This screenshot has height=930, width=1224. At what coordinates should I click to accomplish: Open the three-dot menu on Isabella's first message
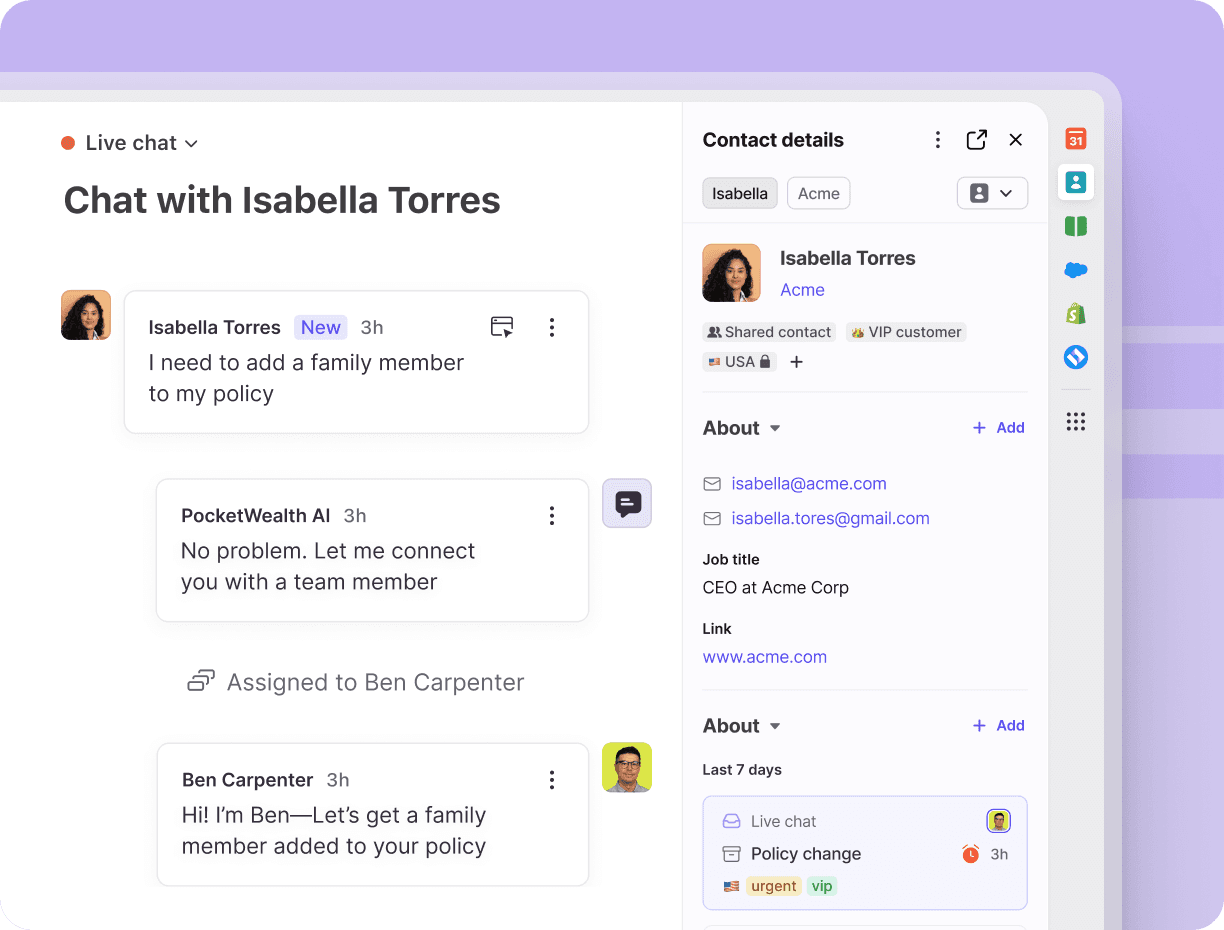(551, 327)
